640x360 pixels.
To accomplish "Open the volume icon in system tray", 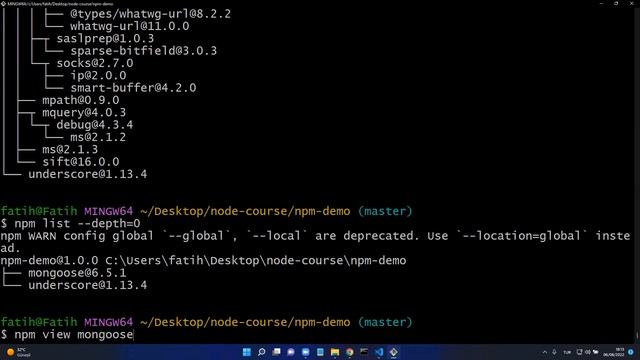I will pos(588,352).
